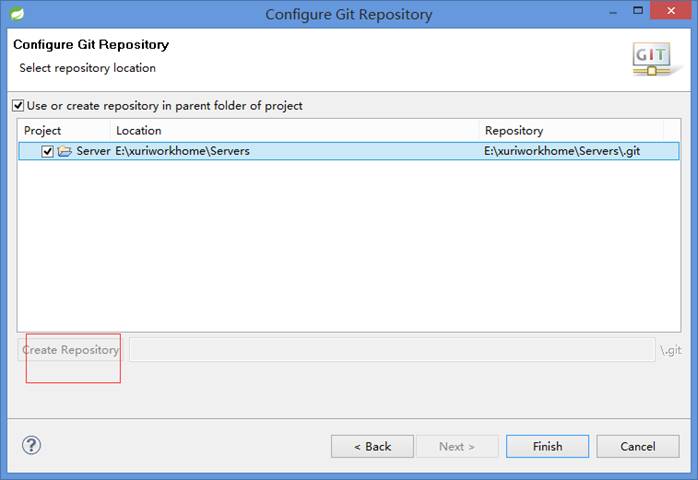Close the dialog with the red X
This screenshot has height=480, width=698.
(671, 11)
